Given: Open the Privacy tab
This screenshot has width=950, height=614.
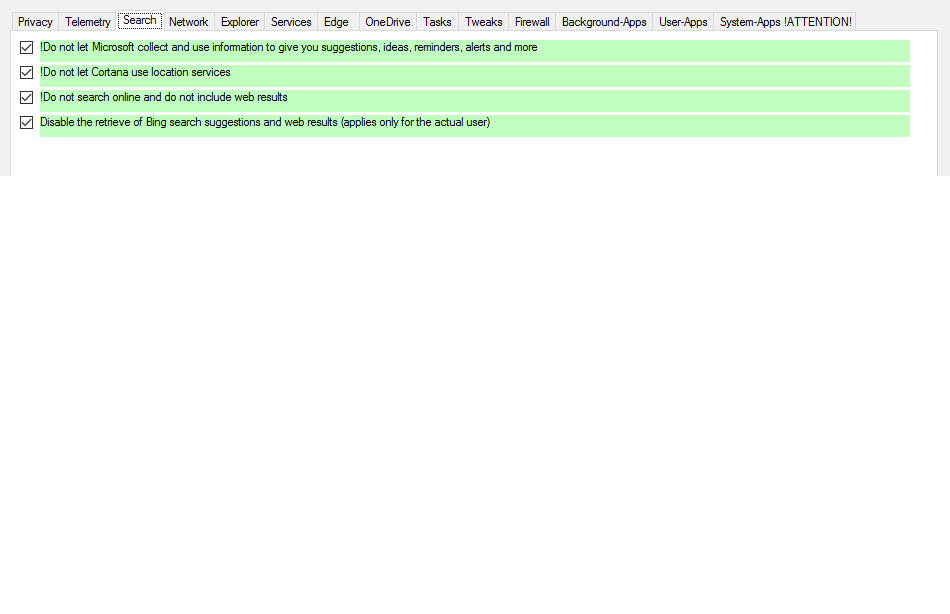Looking at the screenshot, I should pyautogui.click(x=35, y=22).
